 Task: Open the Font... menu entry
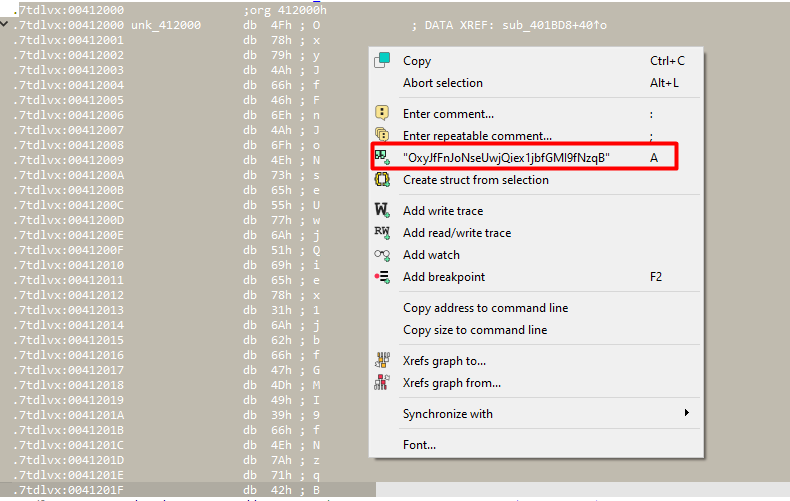[419, 445]
